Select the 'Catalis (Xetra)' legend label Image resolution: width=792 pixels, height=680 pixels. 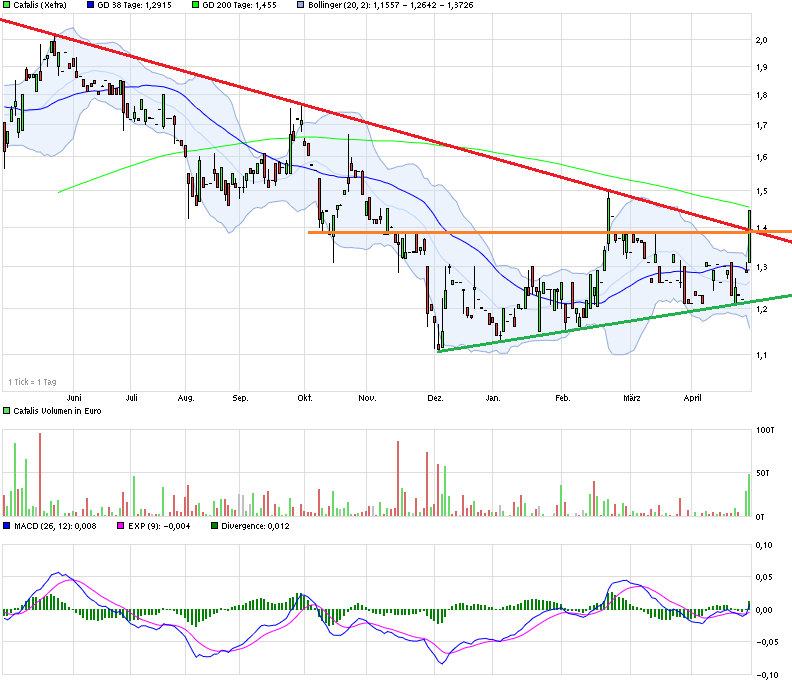click(40, 5)
